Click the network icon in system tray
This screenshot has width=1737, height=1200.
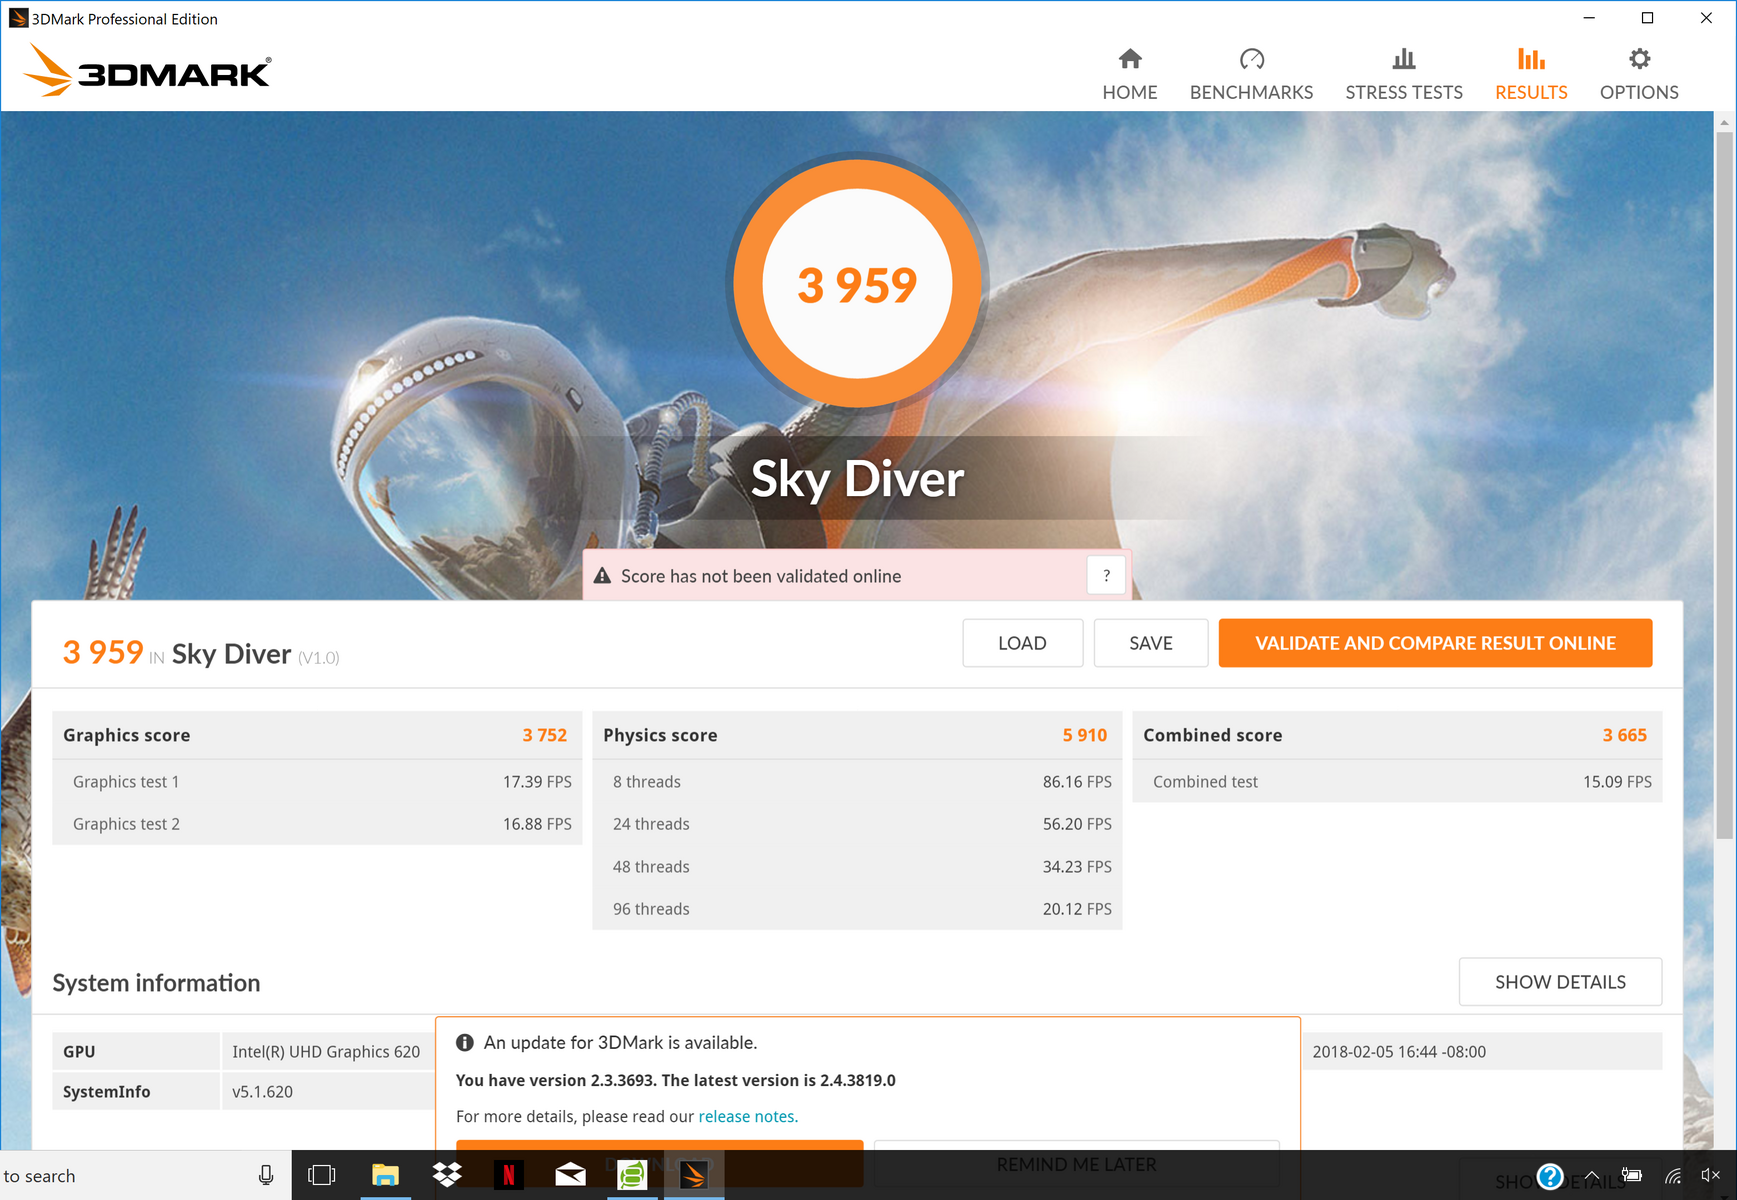pyautogui.click(x=1673, y=1176)
